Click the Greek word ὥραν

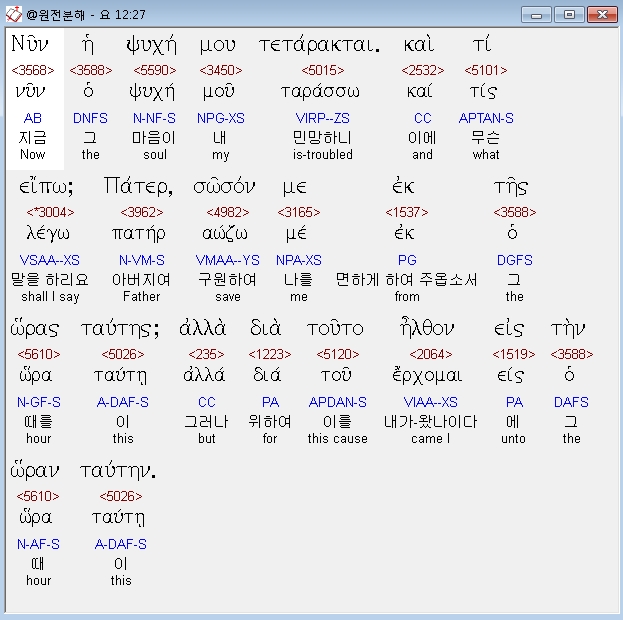(x=35, y=471)
